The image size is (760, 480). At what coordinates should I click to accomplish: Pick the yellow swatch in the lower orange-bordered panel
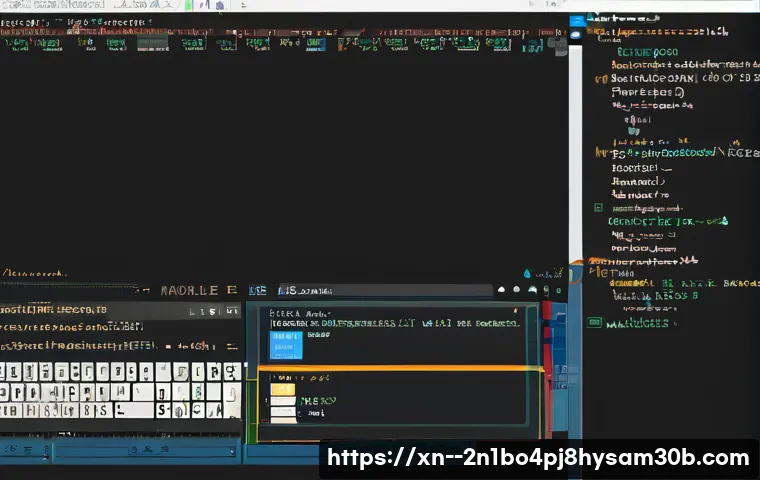click(x=283, y=389)
